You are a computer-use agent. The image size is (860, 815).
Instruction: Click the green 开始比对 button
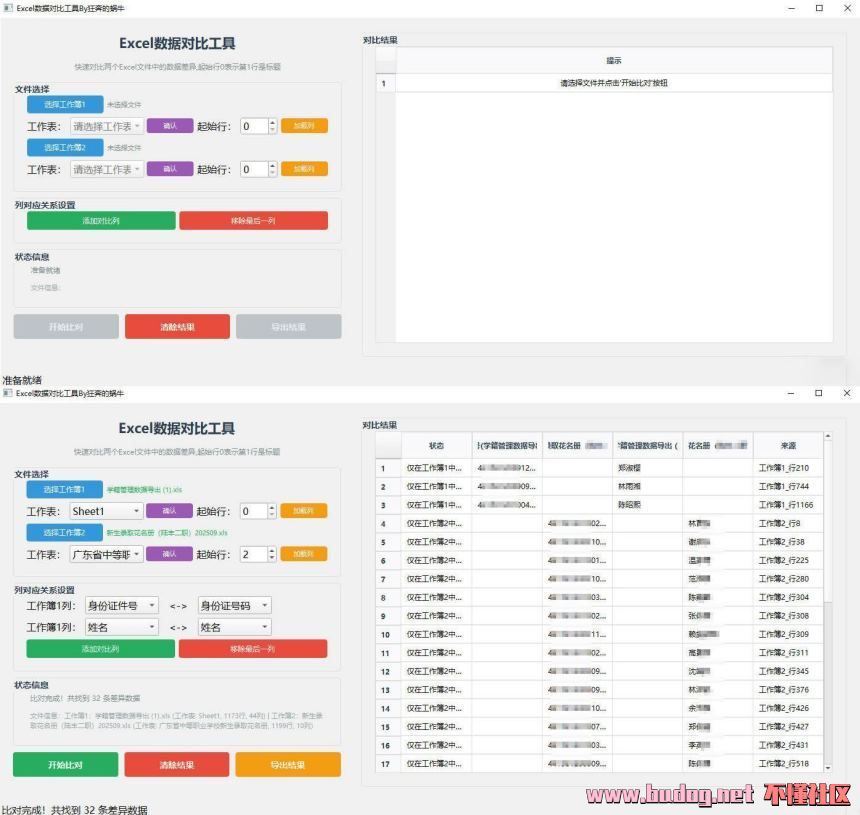[x=65, y=765]
